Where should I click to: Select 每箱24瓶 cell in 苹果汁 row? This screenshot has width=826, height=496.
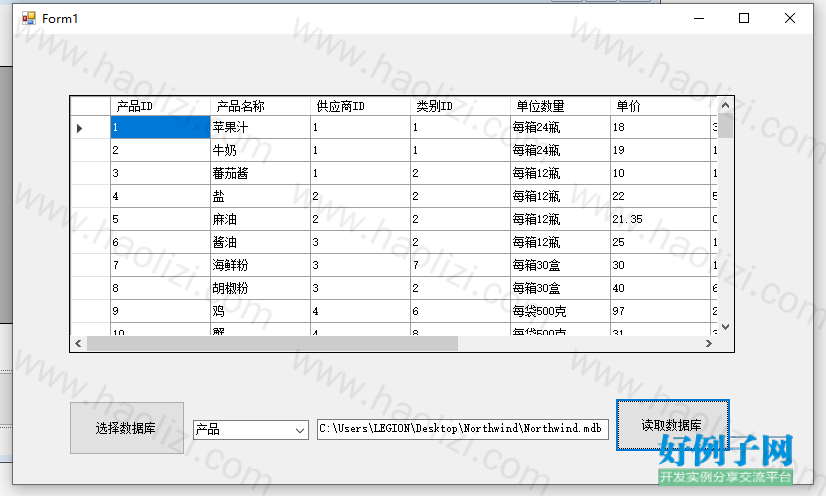[x=560, y=127]
